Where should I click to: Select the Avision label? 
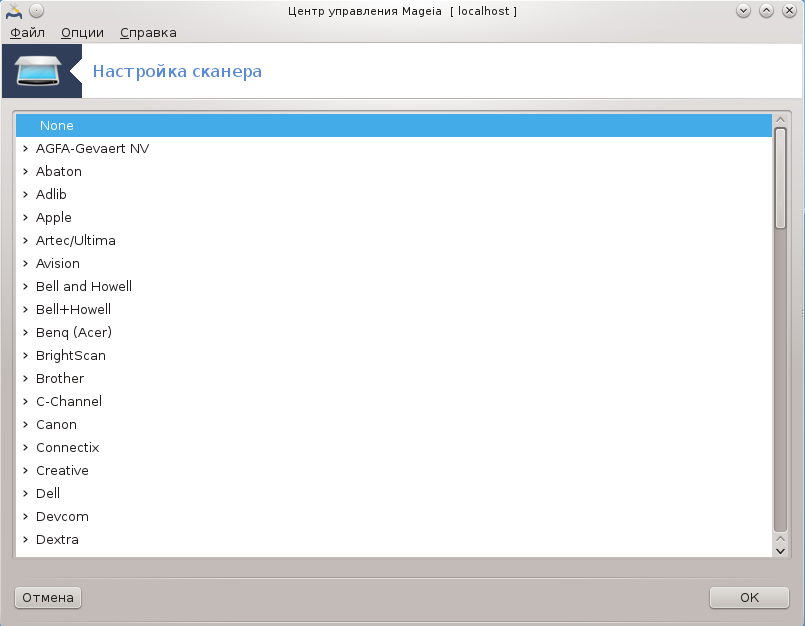click(x=58, y=263)
